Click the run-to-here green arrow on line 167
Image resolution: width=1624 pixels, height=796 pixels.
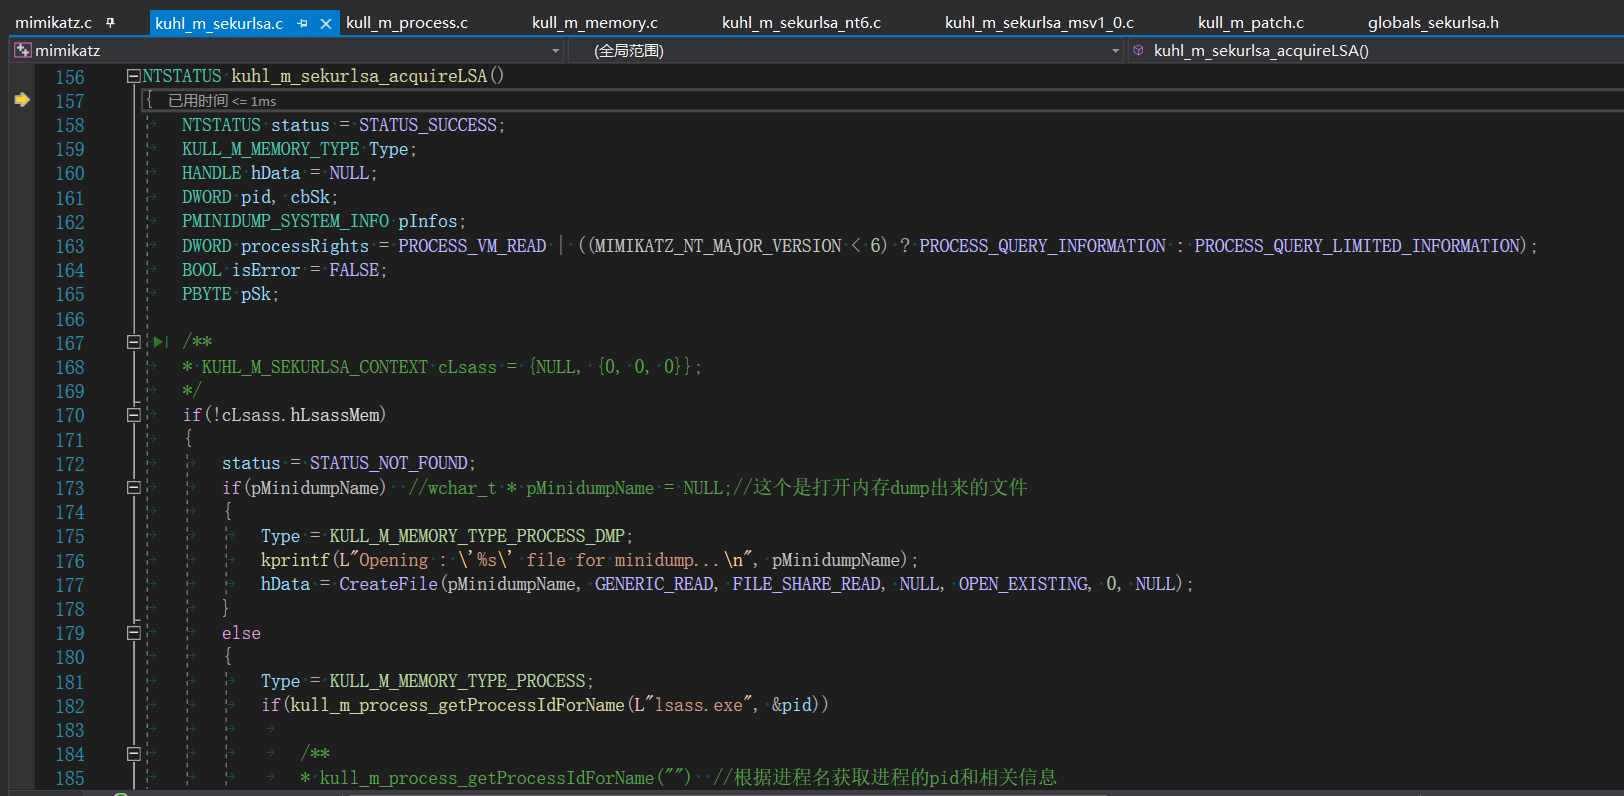point(160,342)
